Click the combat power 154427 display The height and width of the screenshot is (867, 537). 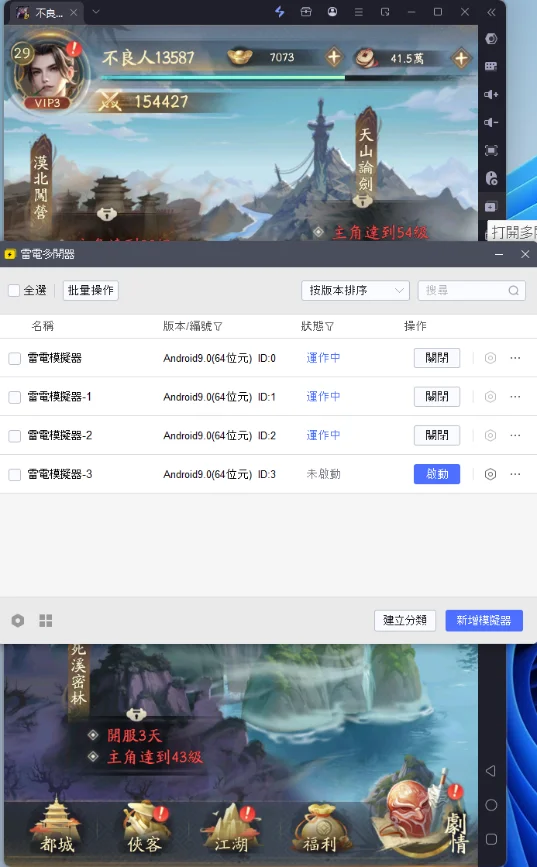(x=145, y=102)
